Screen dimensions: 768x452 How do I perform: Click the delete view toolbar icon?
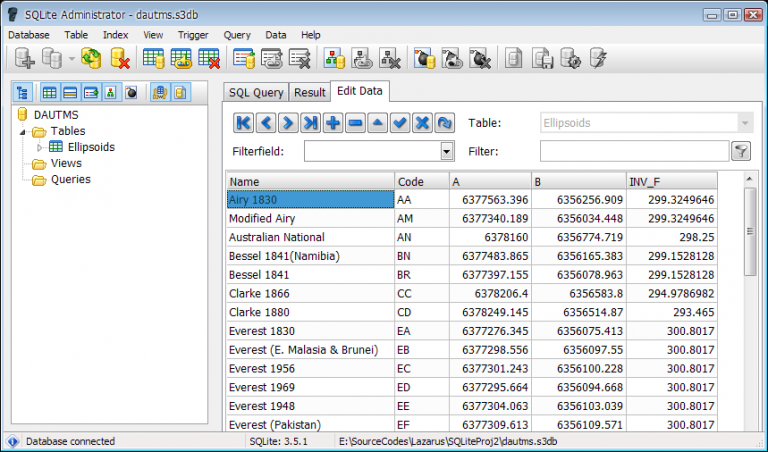pos(390,58)
